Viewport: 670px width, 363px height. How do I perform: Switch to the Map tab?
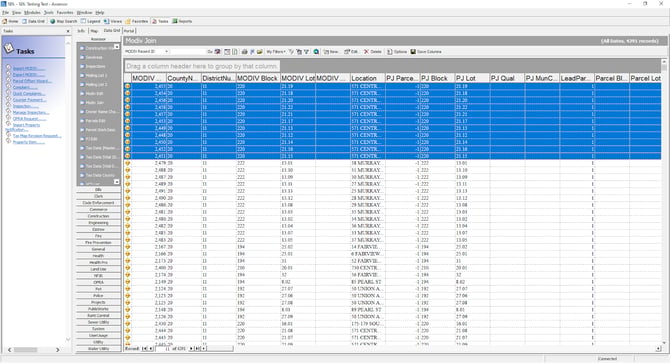(94, 31)
